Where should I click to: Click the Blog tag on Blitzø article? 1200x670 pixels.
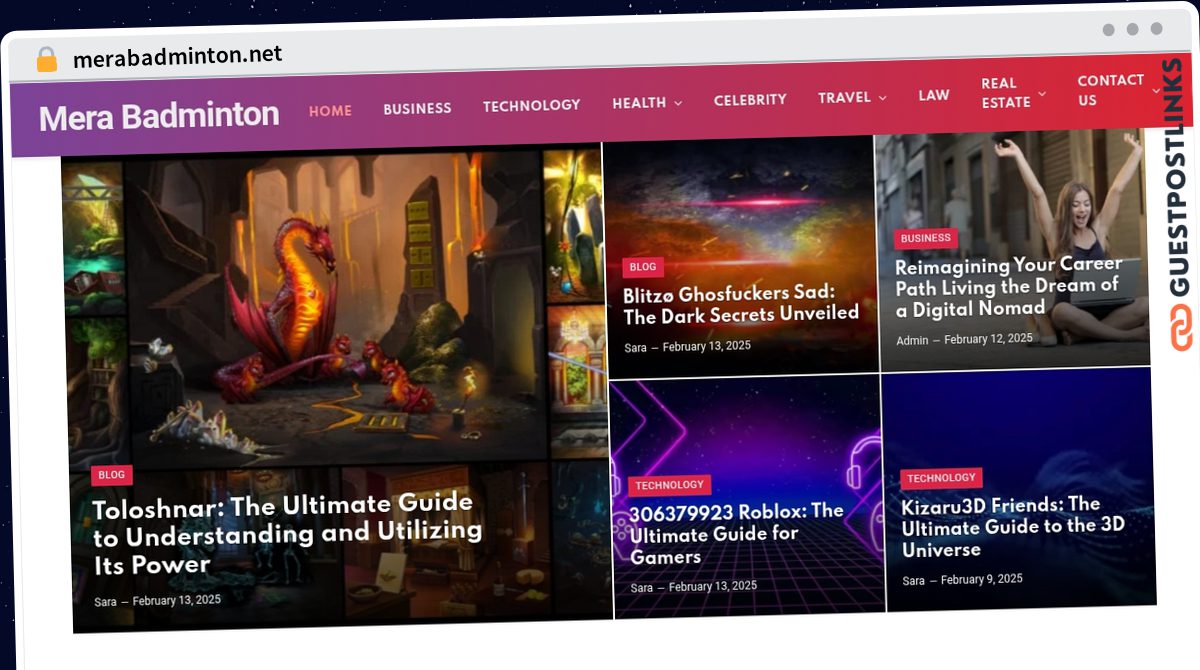643,267
